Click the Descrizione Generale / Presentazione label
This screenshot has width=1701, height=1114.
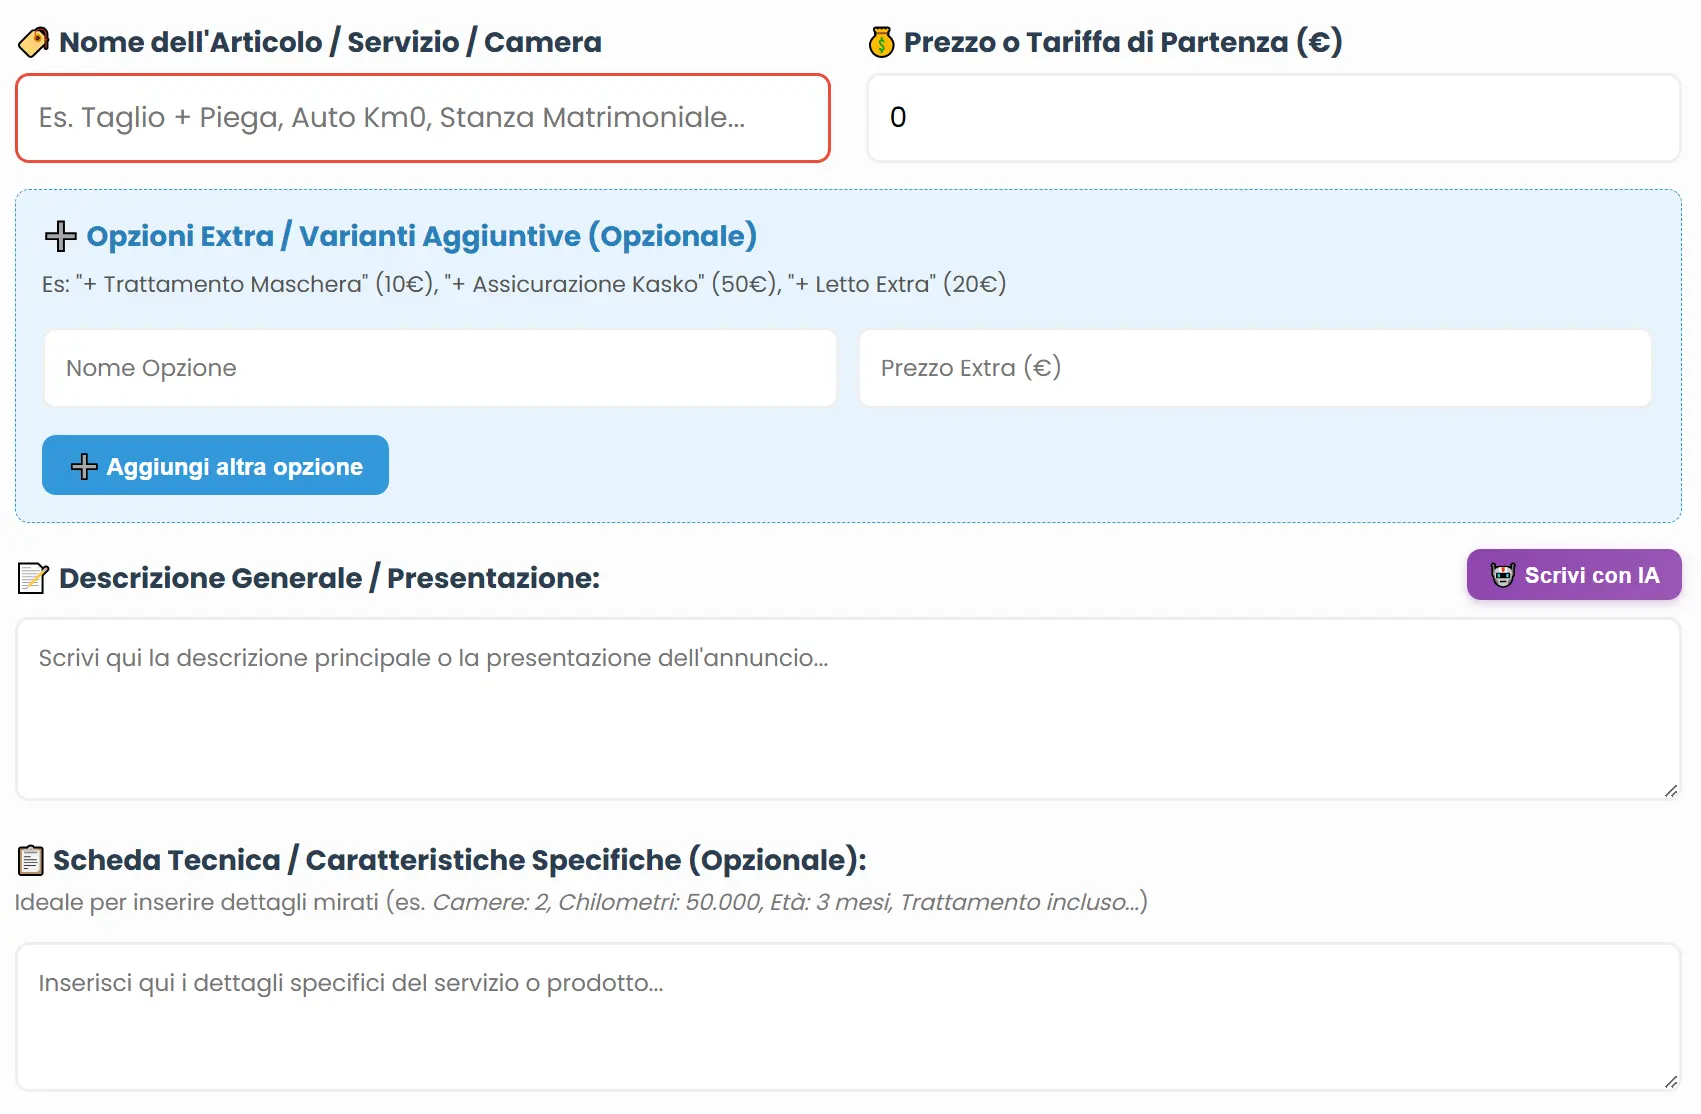[329, 578]
